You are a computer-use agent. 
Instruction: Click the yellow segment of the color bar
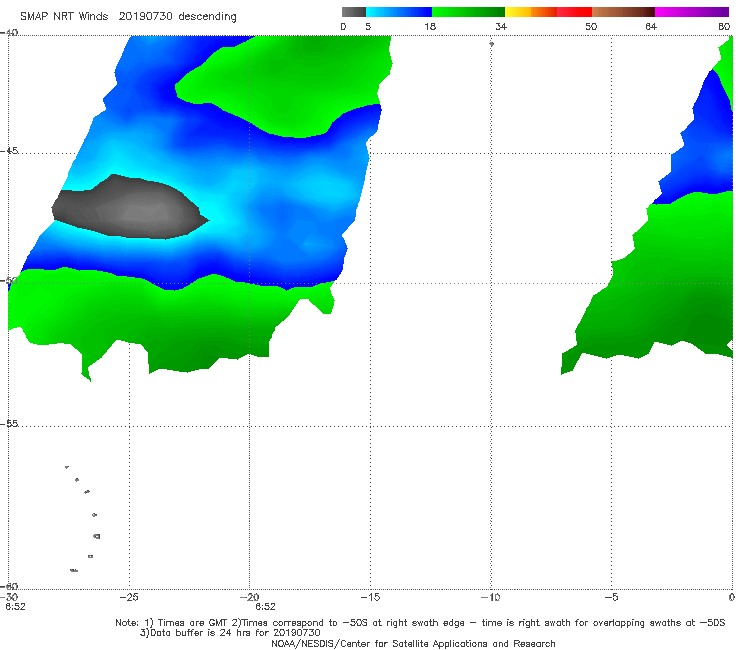pyautogui.click(x=518, y=12)
